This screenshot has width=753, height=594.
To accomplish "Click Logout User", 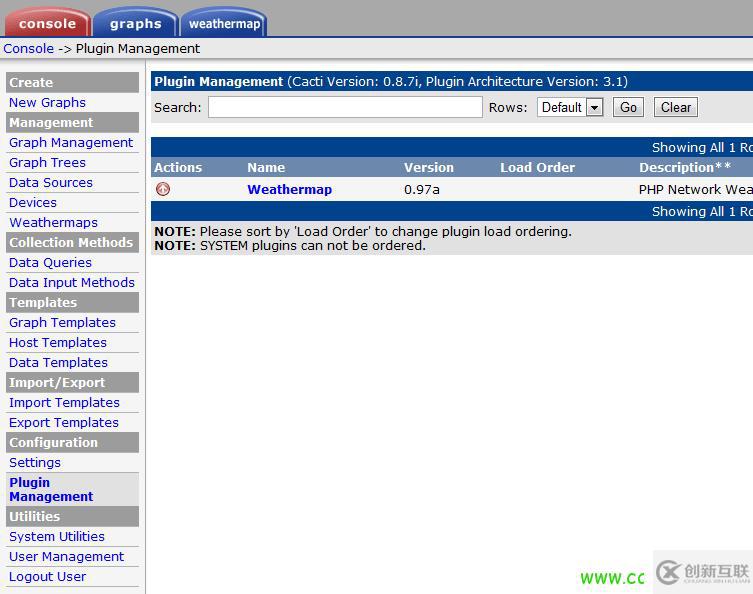I will 48,576.
